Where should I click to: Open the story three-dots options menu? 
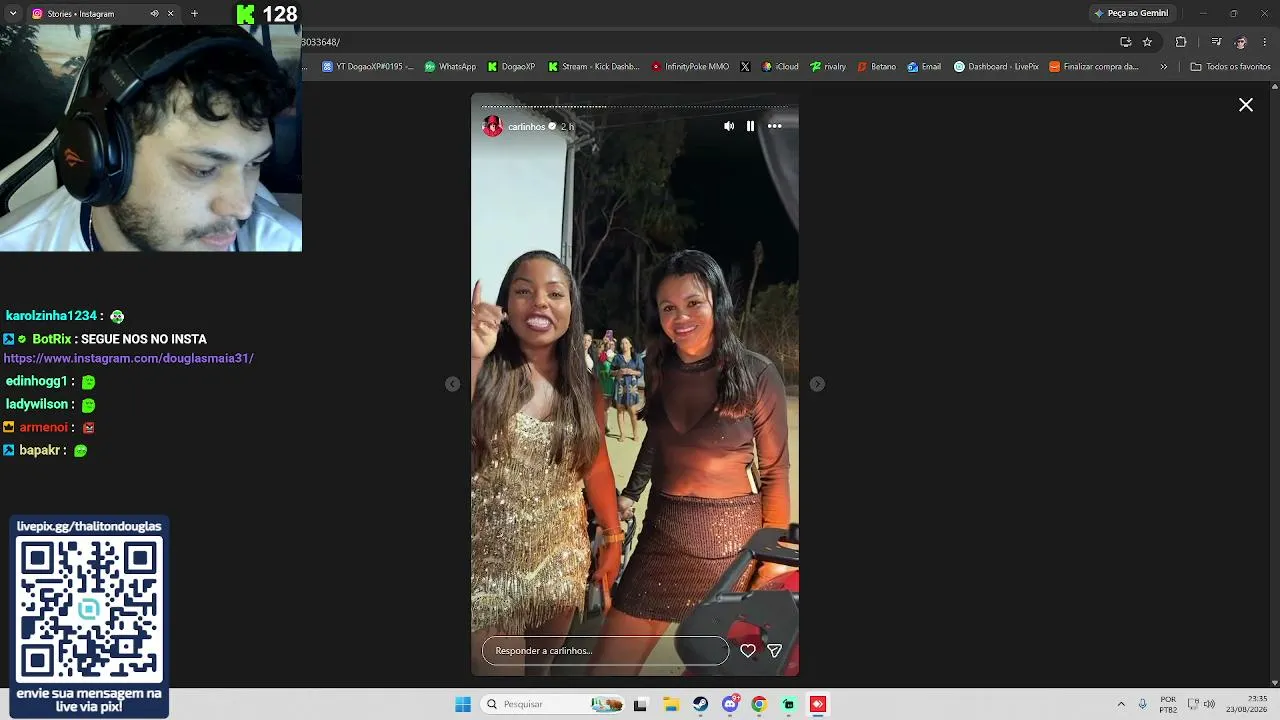click(x=775, y=126)
